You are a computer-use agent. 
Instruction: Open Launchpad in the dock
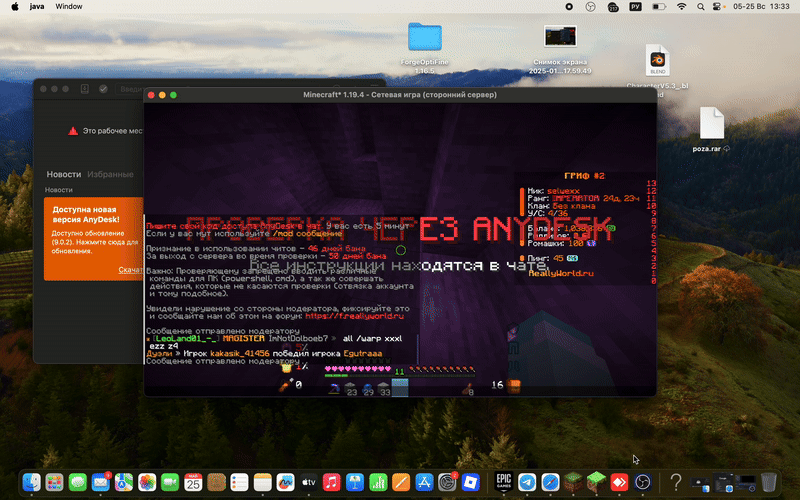[x=54, y=482]
